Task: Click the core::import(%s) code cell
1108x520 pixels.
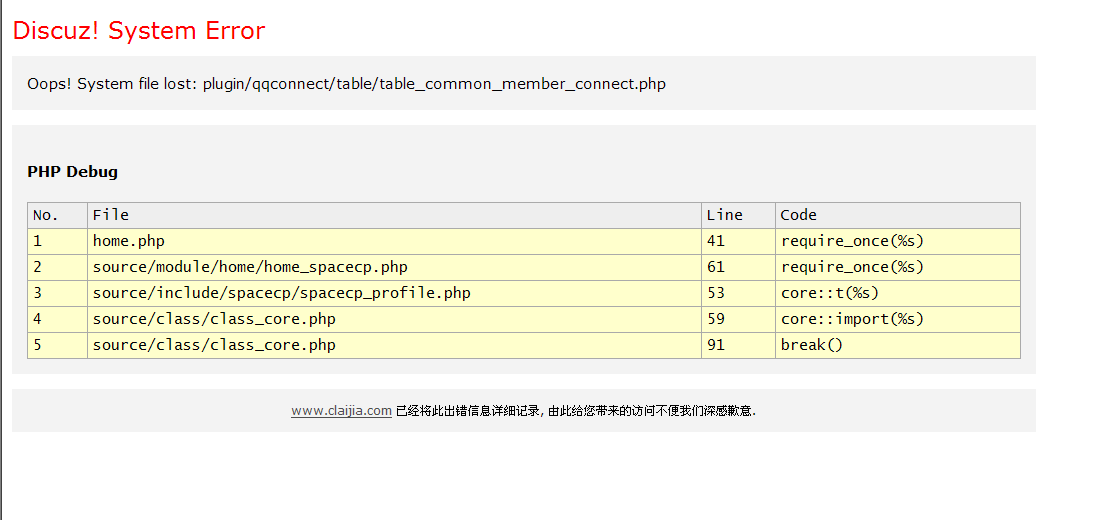Action: (x=852, y=319)
